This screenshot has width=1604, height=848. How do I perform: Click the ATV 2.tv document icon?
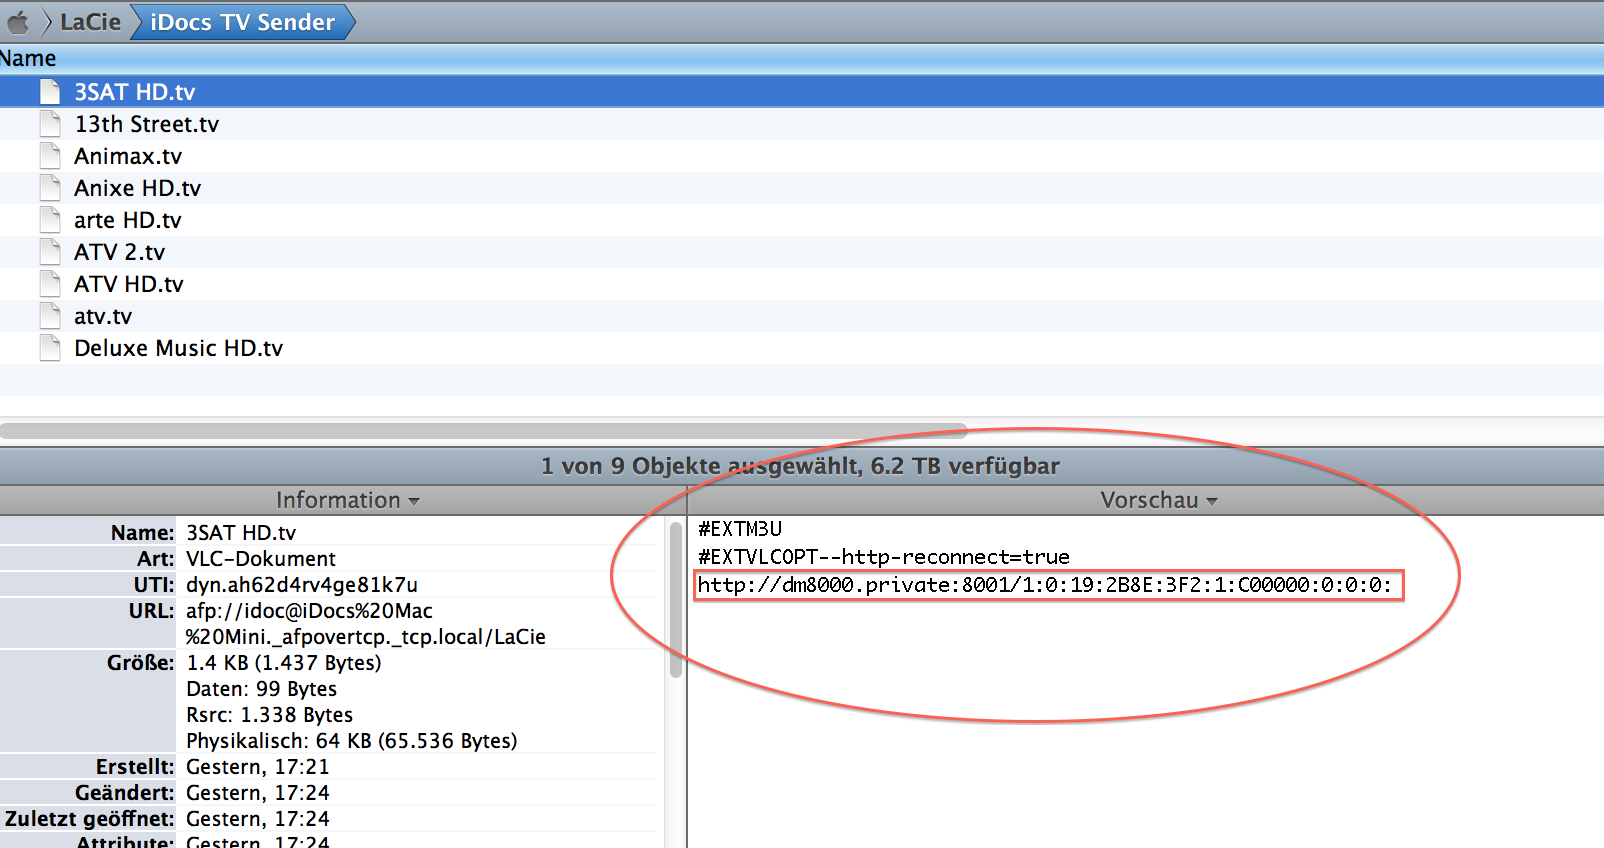point(50,252)
